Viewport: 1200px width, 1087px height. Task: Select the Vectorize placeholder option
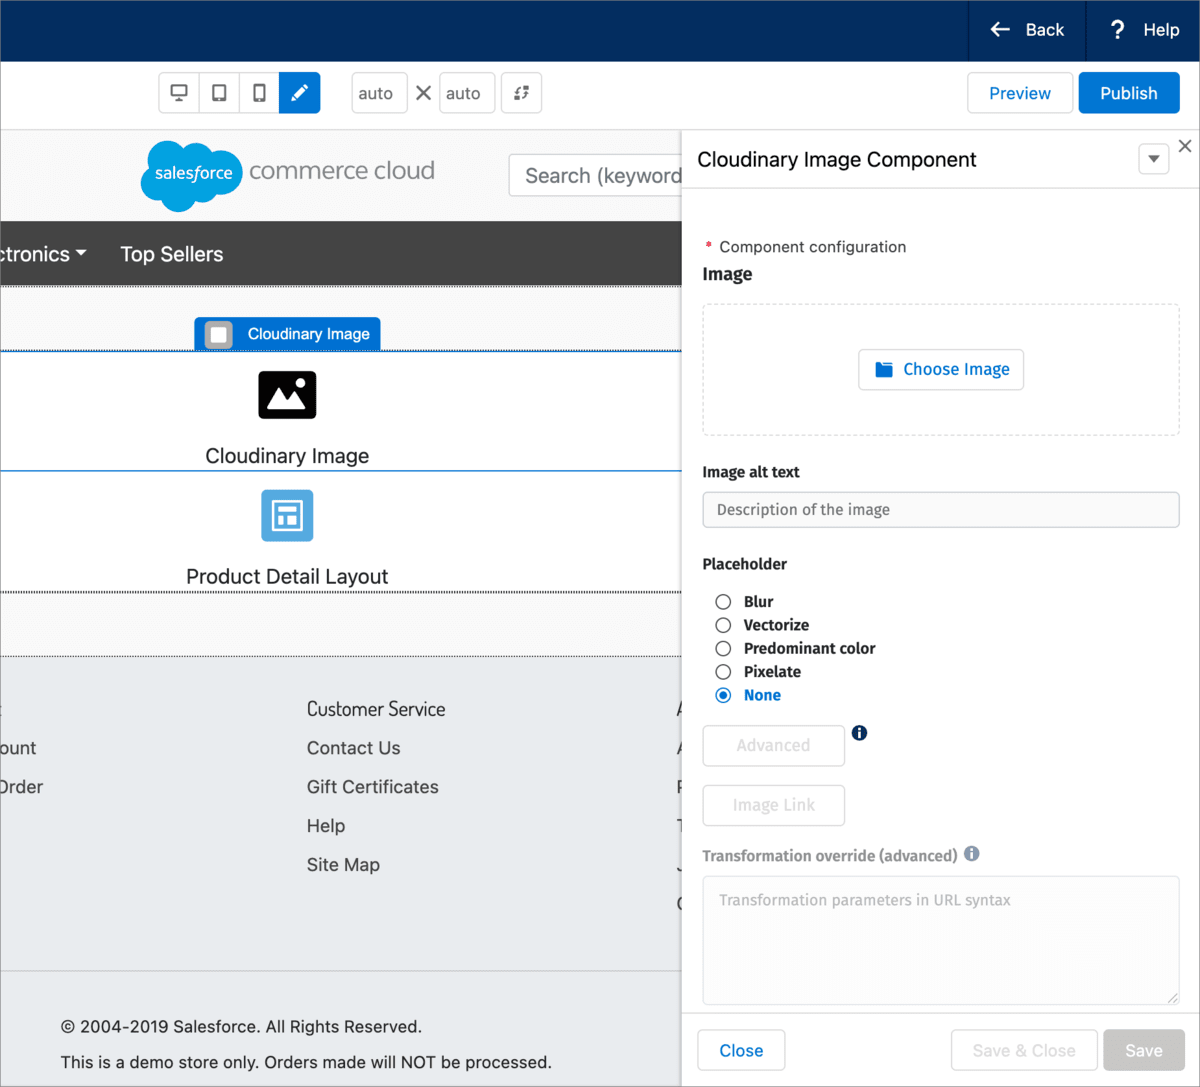(723, 625)
